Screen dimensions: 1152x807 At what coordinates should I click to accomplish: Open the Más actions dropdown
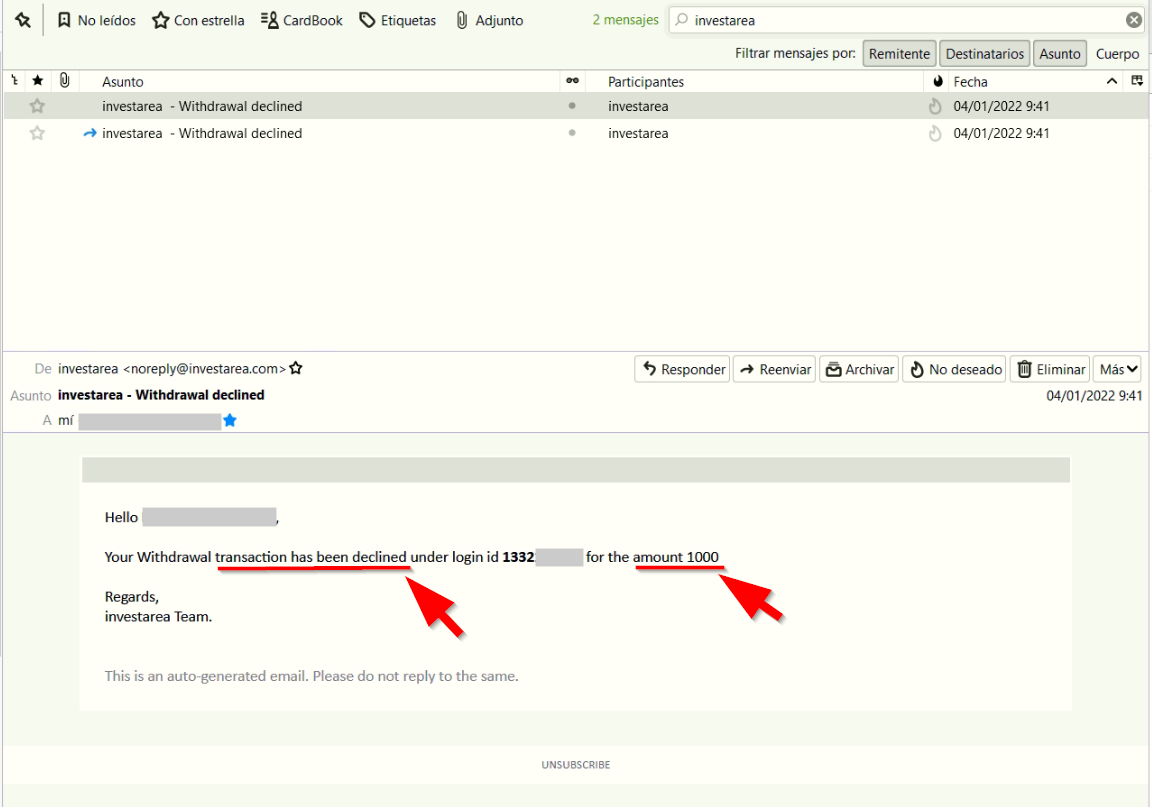coord(1118,369)
